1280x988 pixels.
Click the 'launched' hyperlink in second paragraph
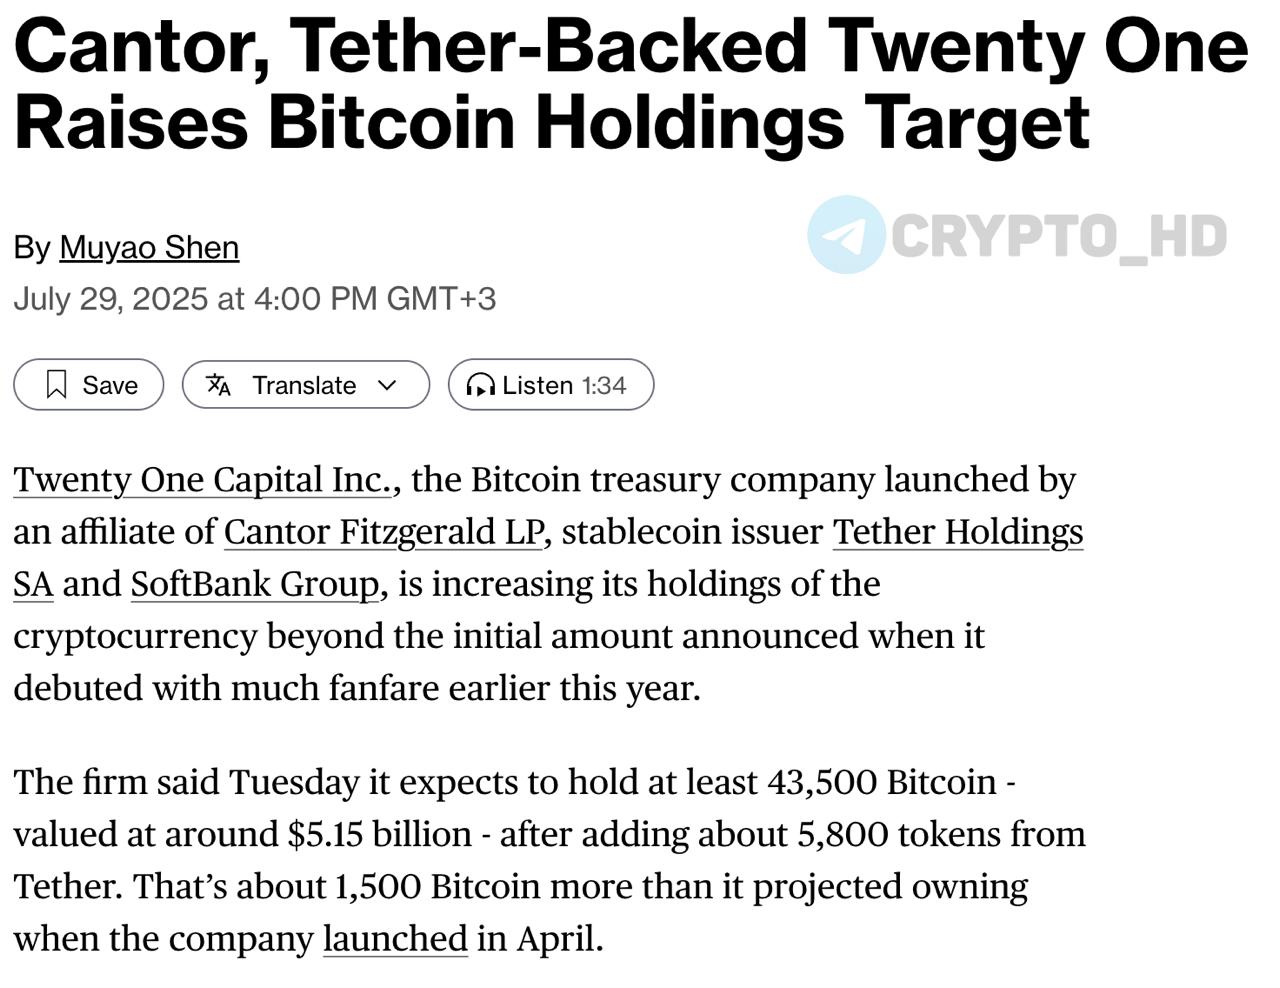[x=395, y=939]
